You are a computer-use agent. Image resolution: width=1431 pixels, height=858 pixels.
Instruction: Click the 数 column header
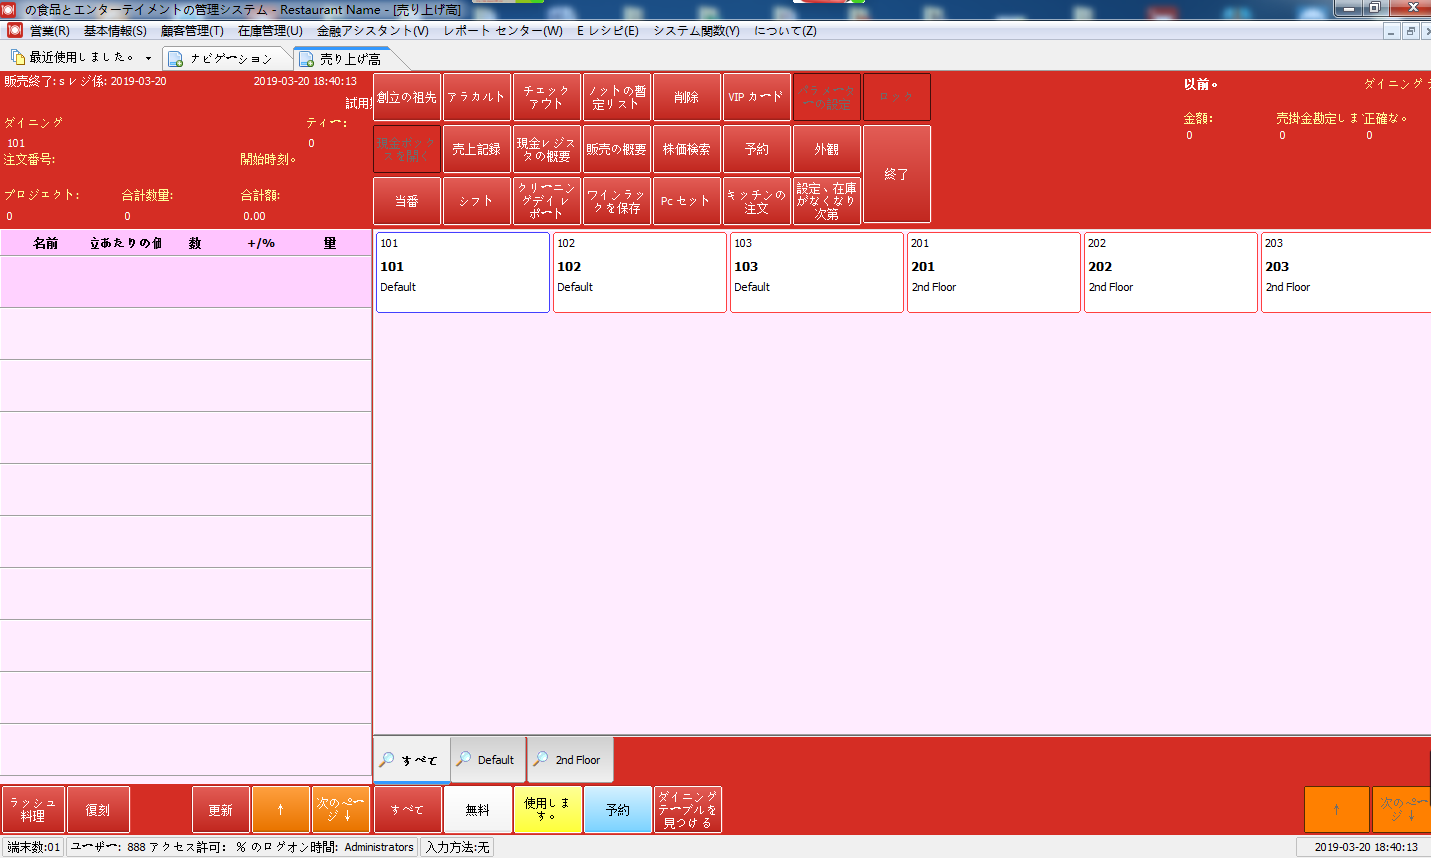coord(195,243)
